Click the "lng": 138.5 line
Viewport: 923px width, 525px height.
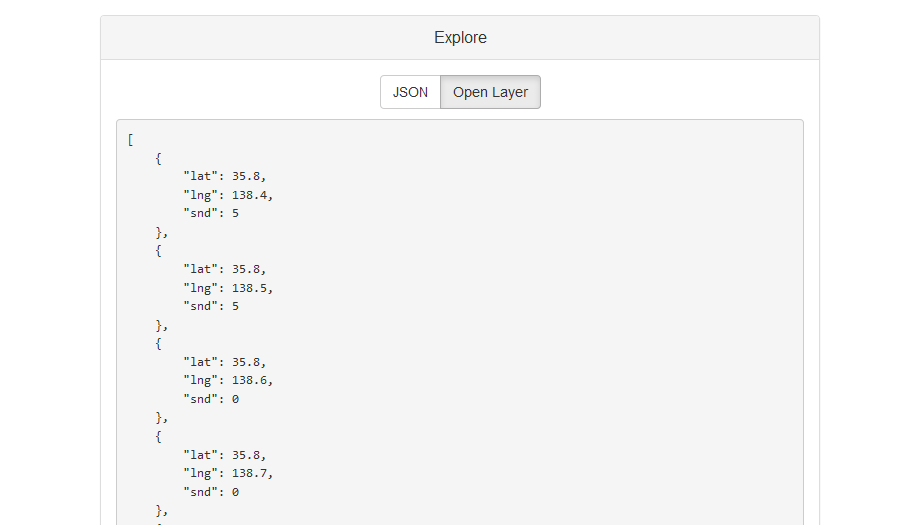point(228,288)
